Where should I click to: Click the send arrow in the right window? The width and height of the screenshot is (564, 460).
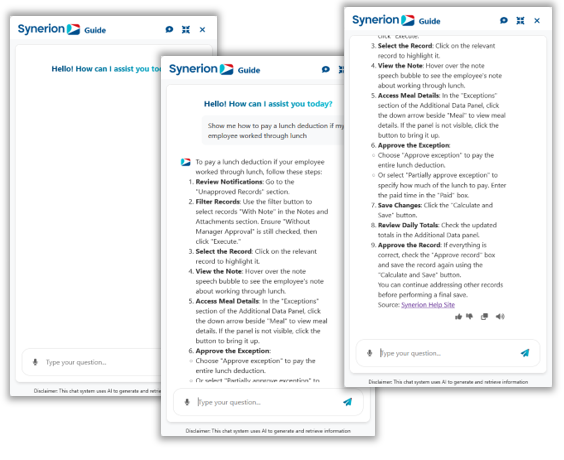pos(525,353)
